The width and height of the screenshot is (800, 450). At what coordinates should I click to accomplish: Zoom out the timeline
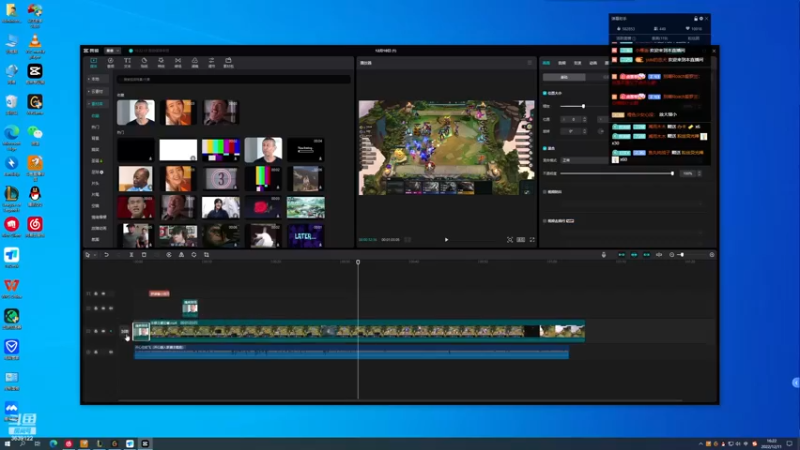click(x=671, y=255)
